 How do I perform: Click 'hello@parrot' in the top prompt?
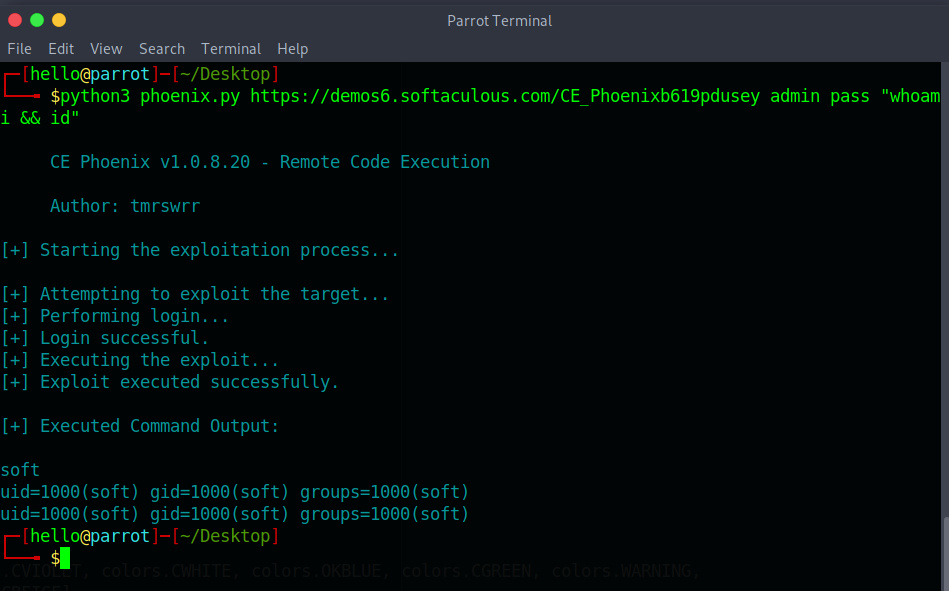pyautogui.click(x=90, y=74)
